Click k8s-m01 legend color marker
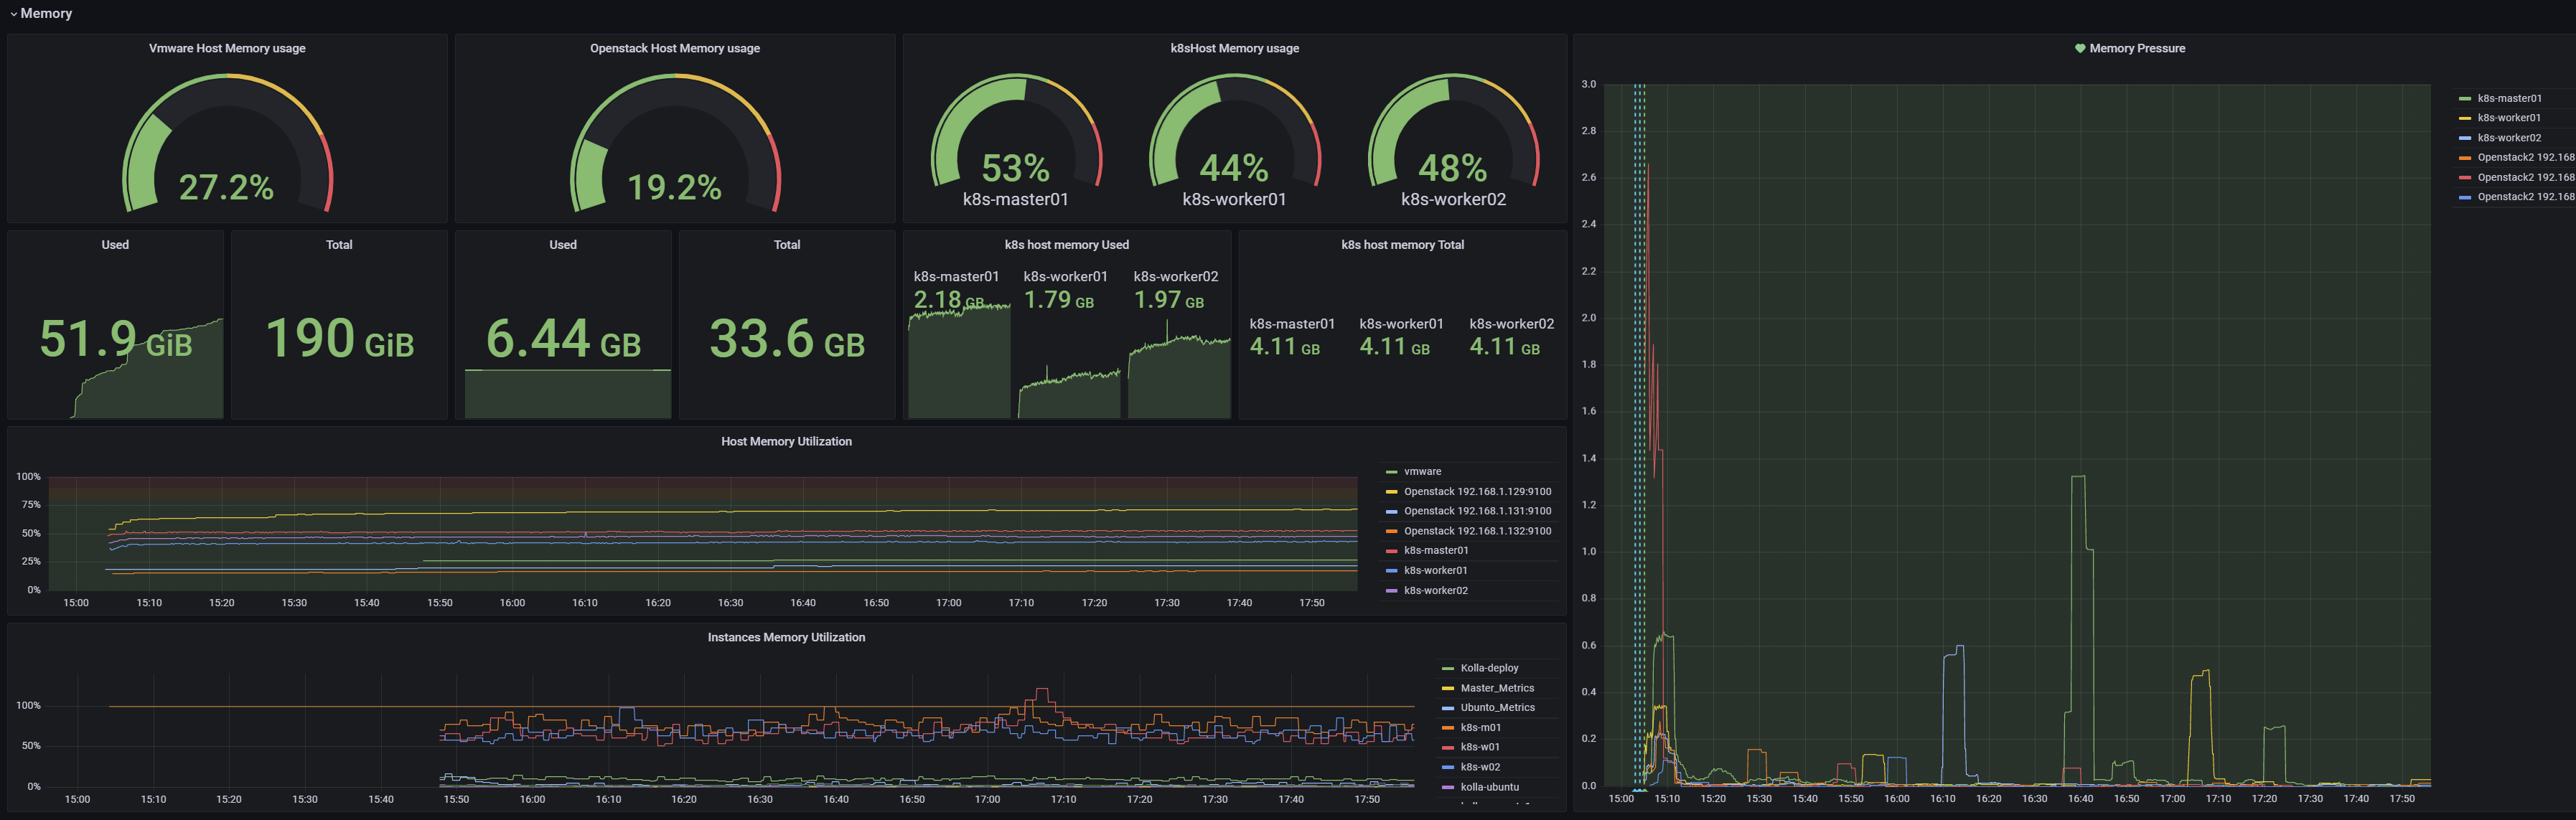This screenshot has height=820, width=2576. 1447,728
